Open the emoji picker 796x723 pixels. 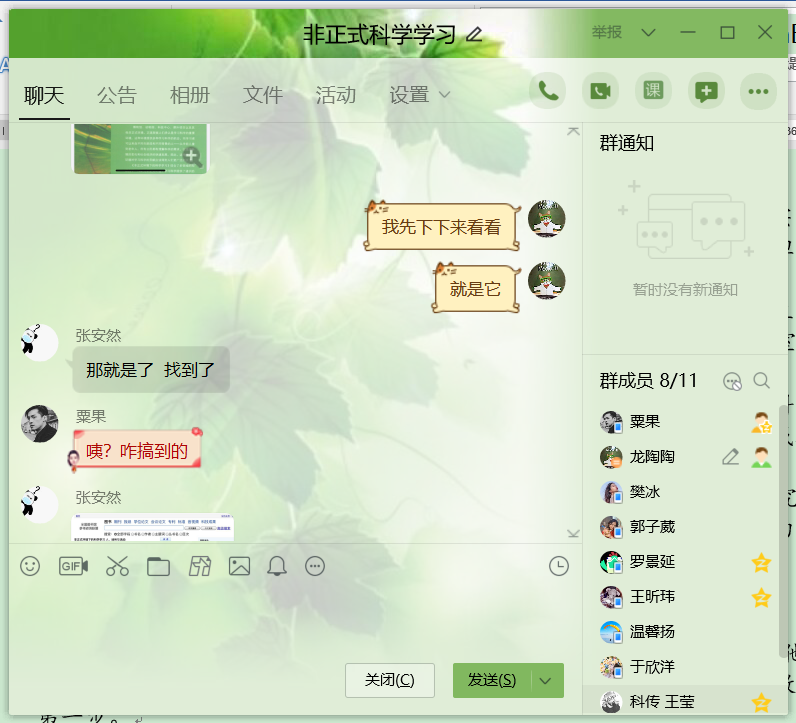point(30,567)
